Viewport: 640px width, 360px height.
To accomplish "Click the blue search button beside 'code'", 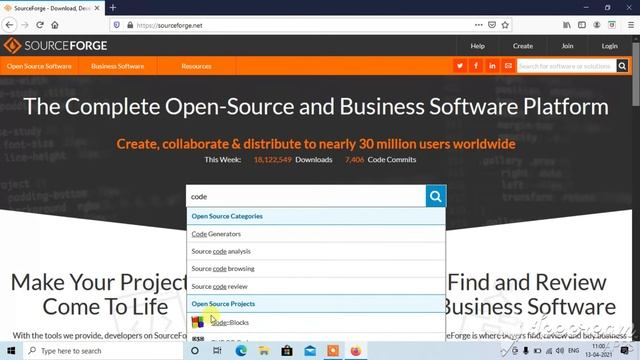I will 436,196.
